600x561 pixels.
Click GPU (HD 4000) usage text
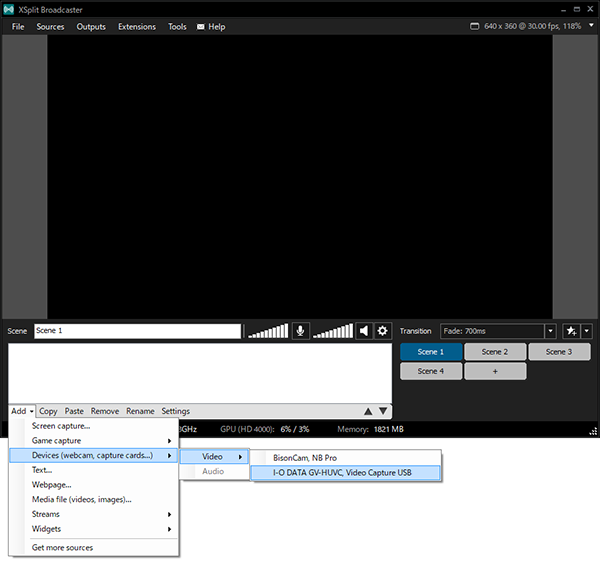tap(264, 429)
